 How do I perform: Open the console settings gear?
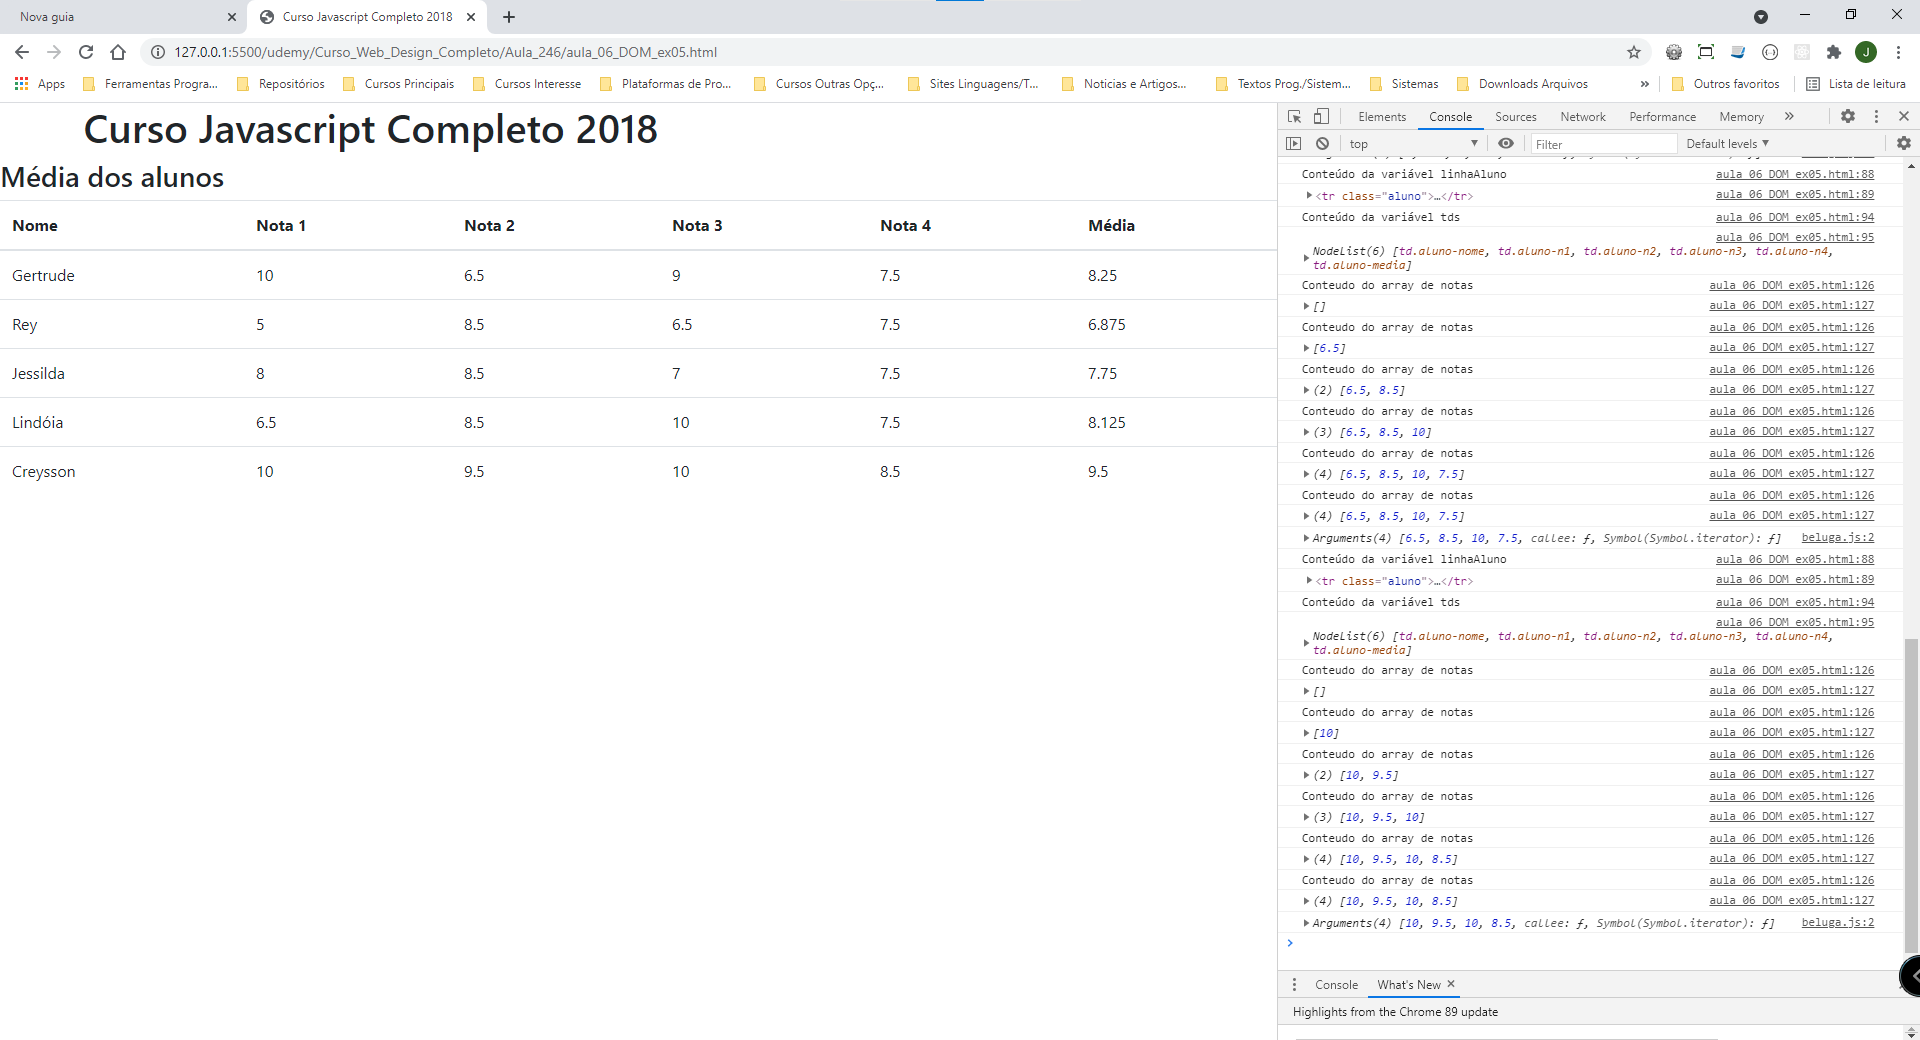coord(1904,144)
